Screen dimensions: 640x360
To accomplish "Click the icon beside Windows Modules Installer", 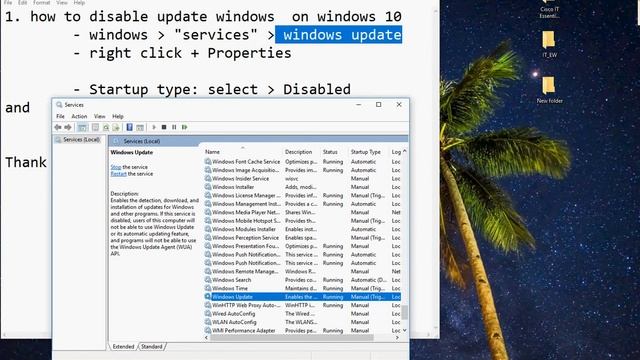I will [x=208, y=229].
